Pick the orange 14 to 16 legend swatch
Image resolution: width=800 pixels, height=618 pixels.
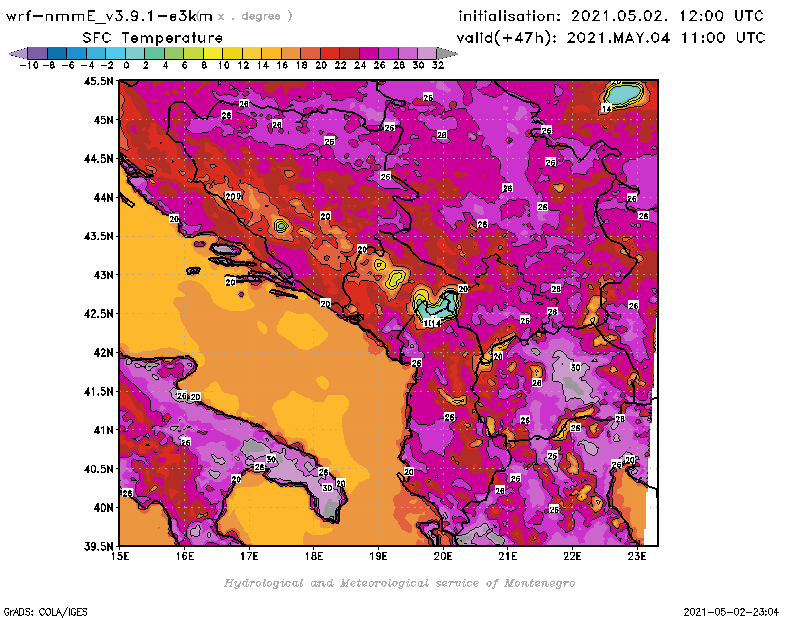pyautogui.click(x=271, y=53)
